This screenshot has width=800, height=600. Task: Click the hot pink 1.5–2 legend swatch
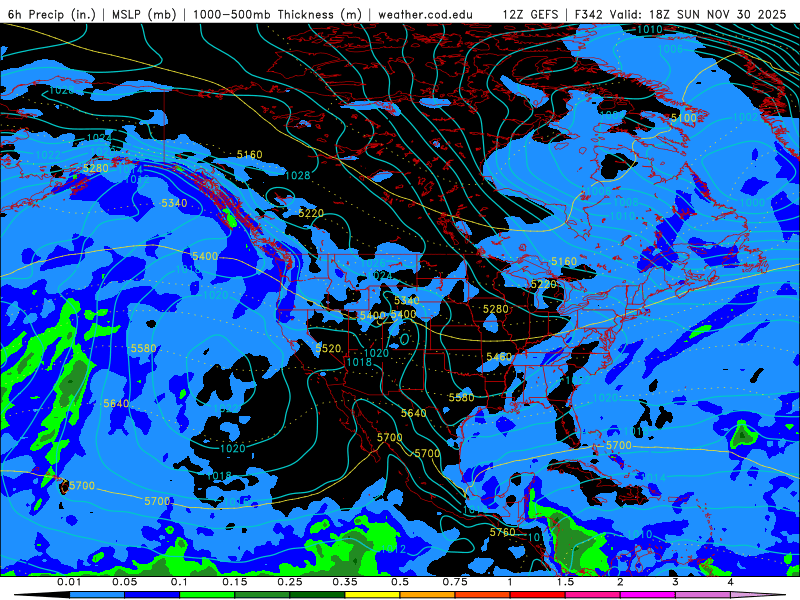coord(593,595)
